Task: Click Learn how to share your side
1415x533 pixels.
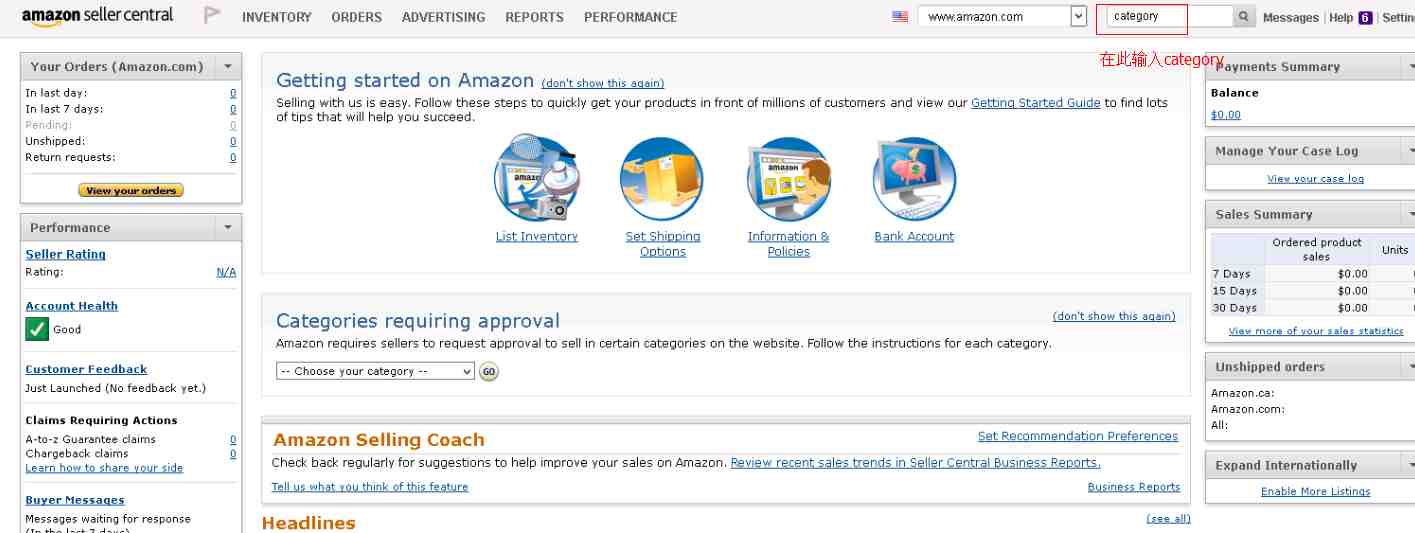Action: (x=104, y=468)
